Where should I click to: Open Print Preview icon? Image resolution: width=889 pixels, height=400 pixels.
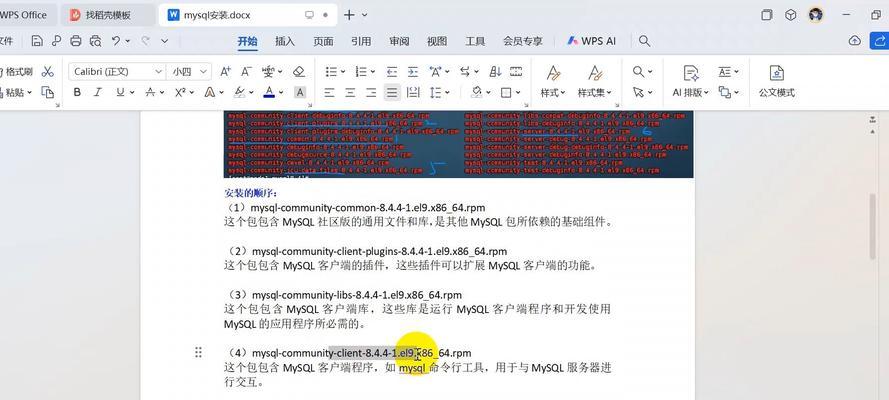pos(95,41)
